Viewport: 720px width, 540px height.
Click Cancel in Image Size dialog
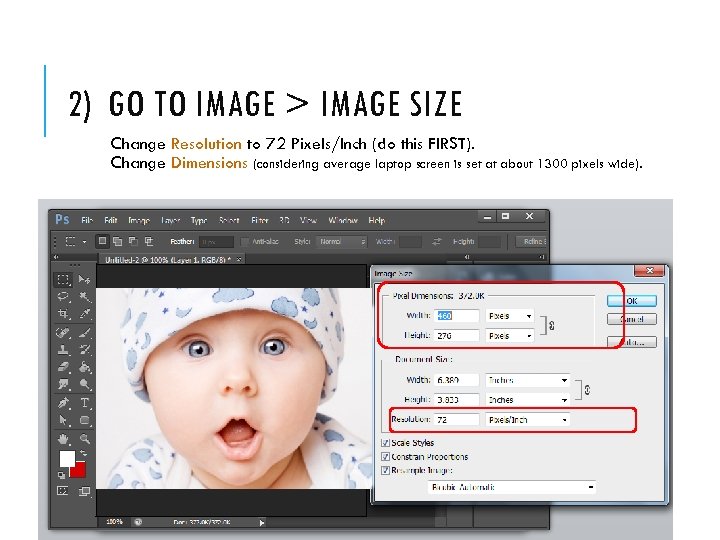(x=632, y=319)
